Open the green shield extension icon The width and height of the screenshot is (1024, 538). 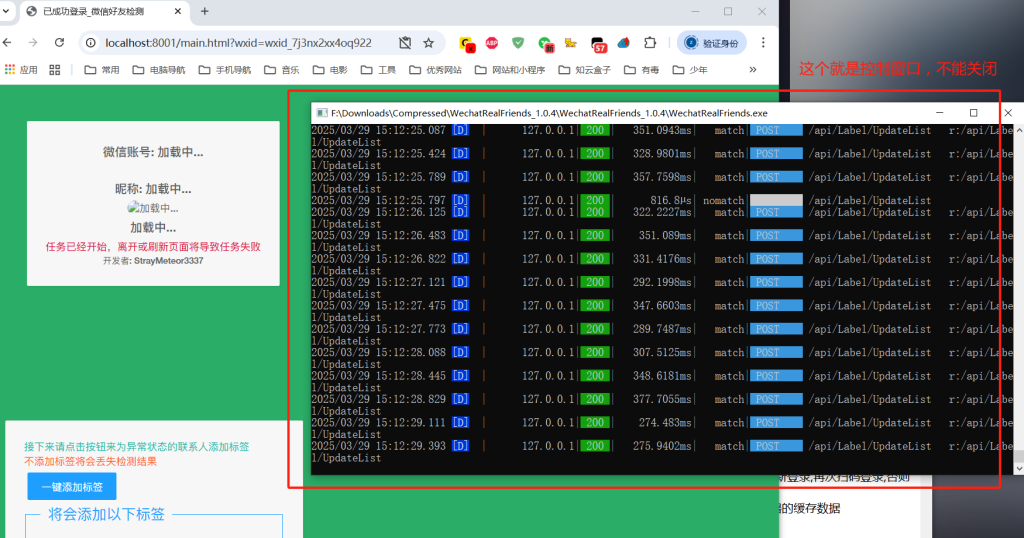(518, 43)
